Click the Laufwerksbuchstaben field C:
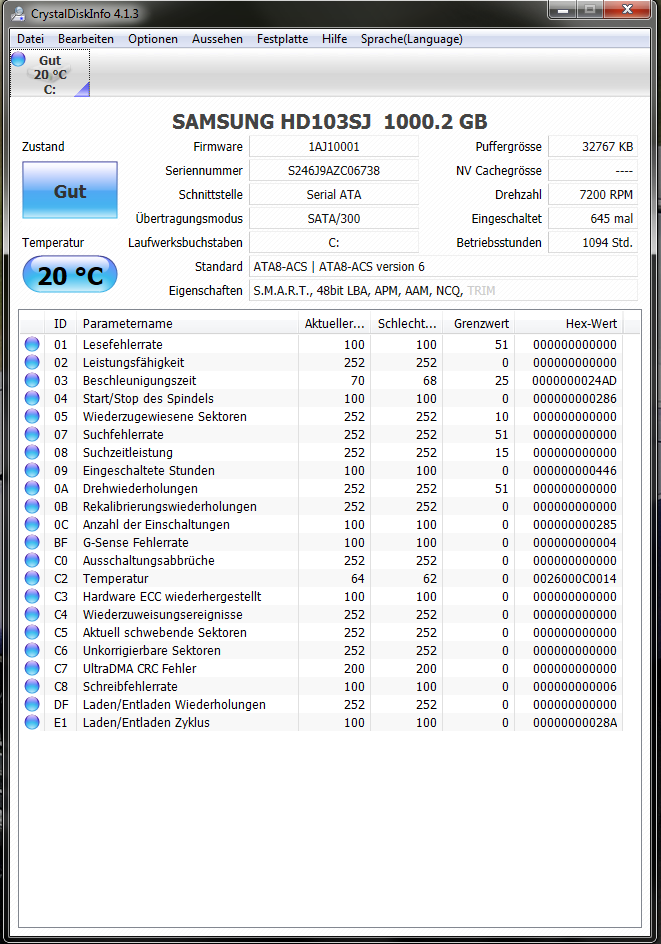 click(x=334, y=243)
